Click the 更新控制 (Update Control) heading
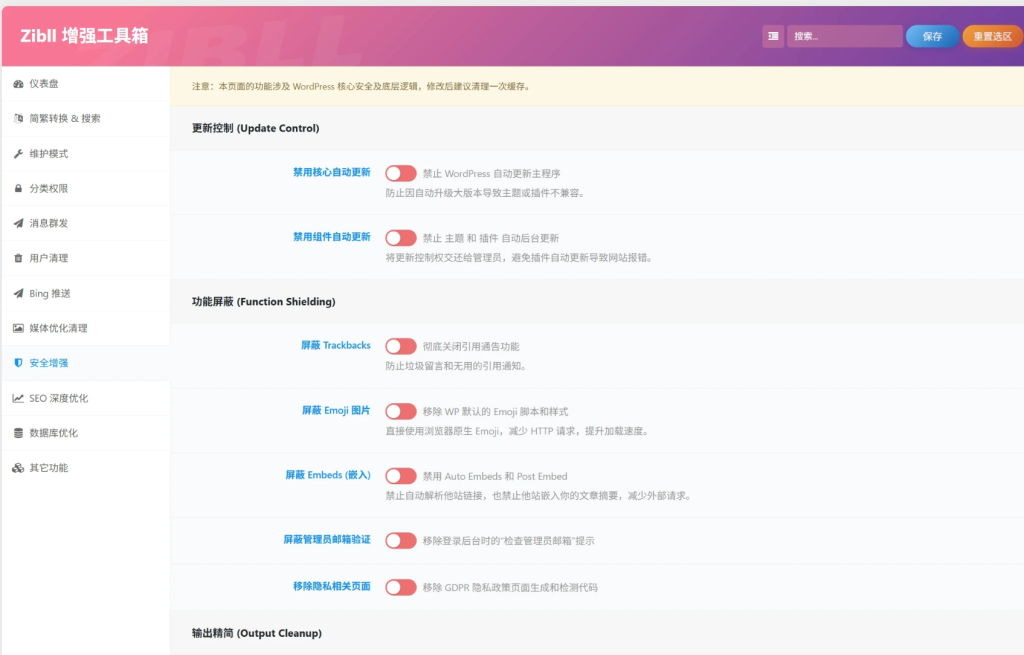 (255, 128)
